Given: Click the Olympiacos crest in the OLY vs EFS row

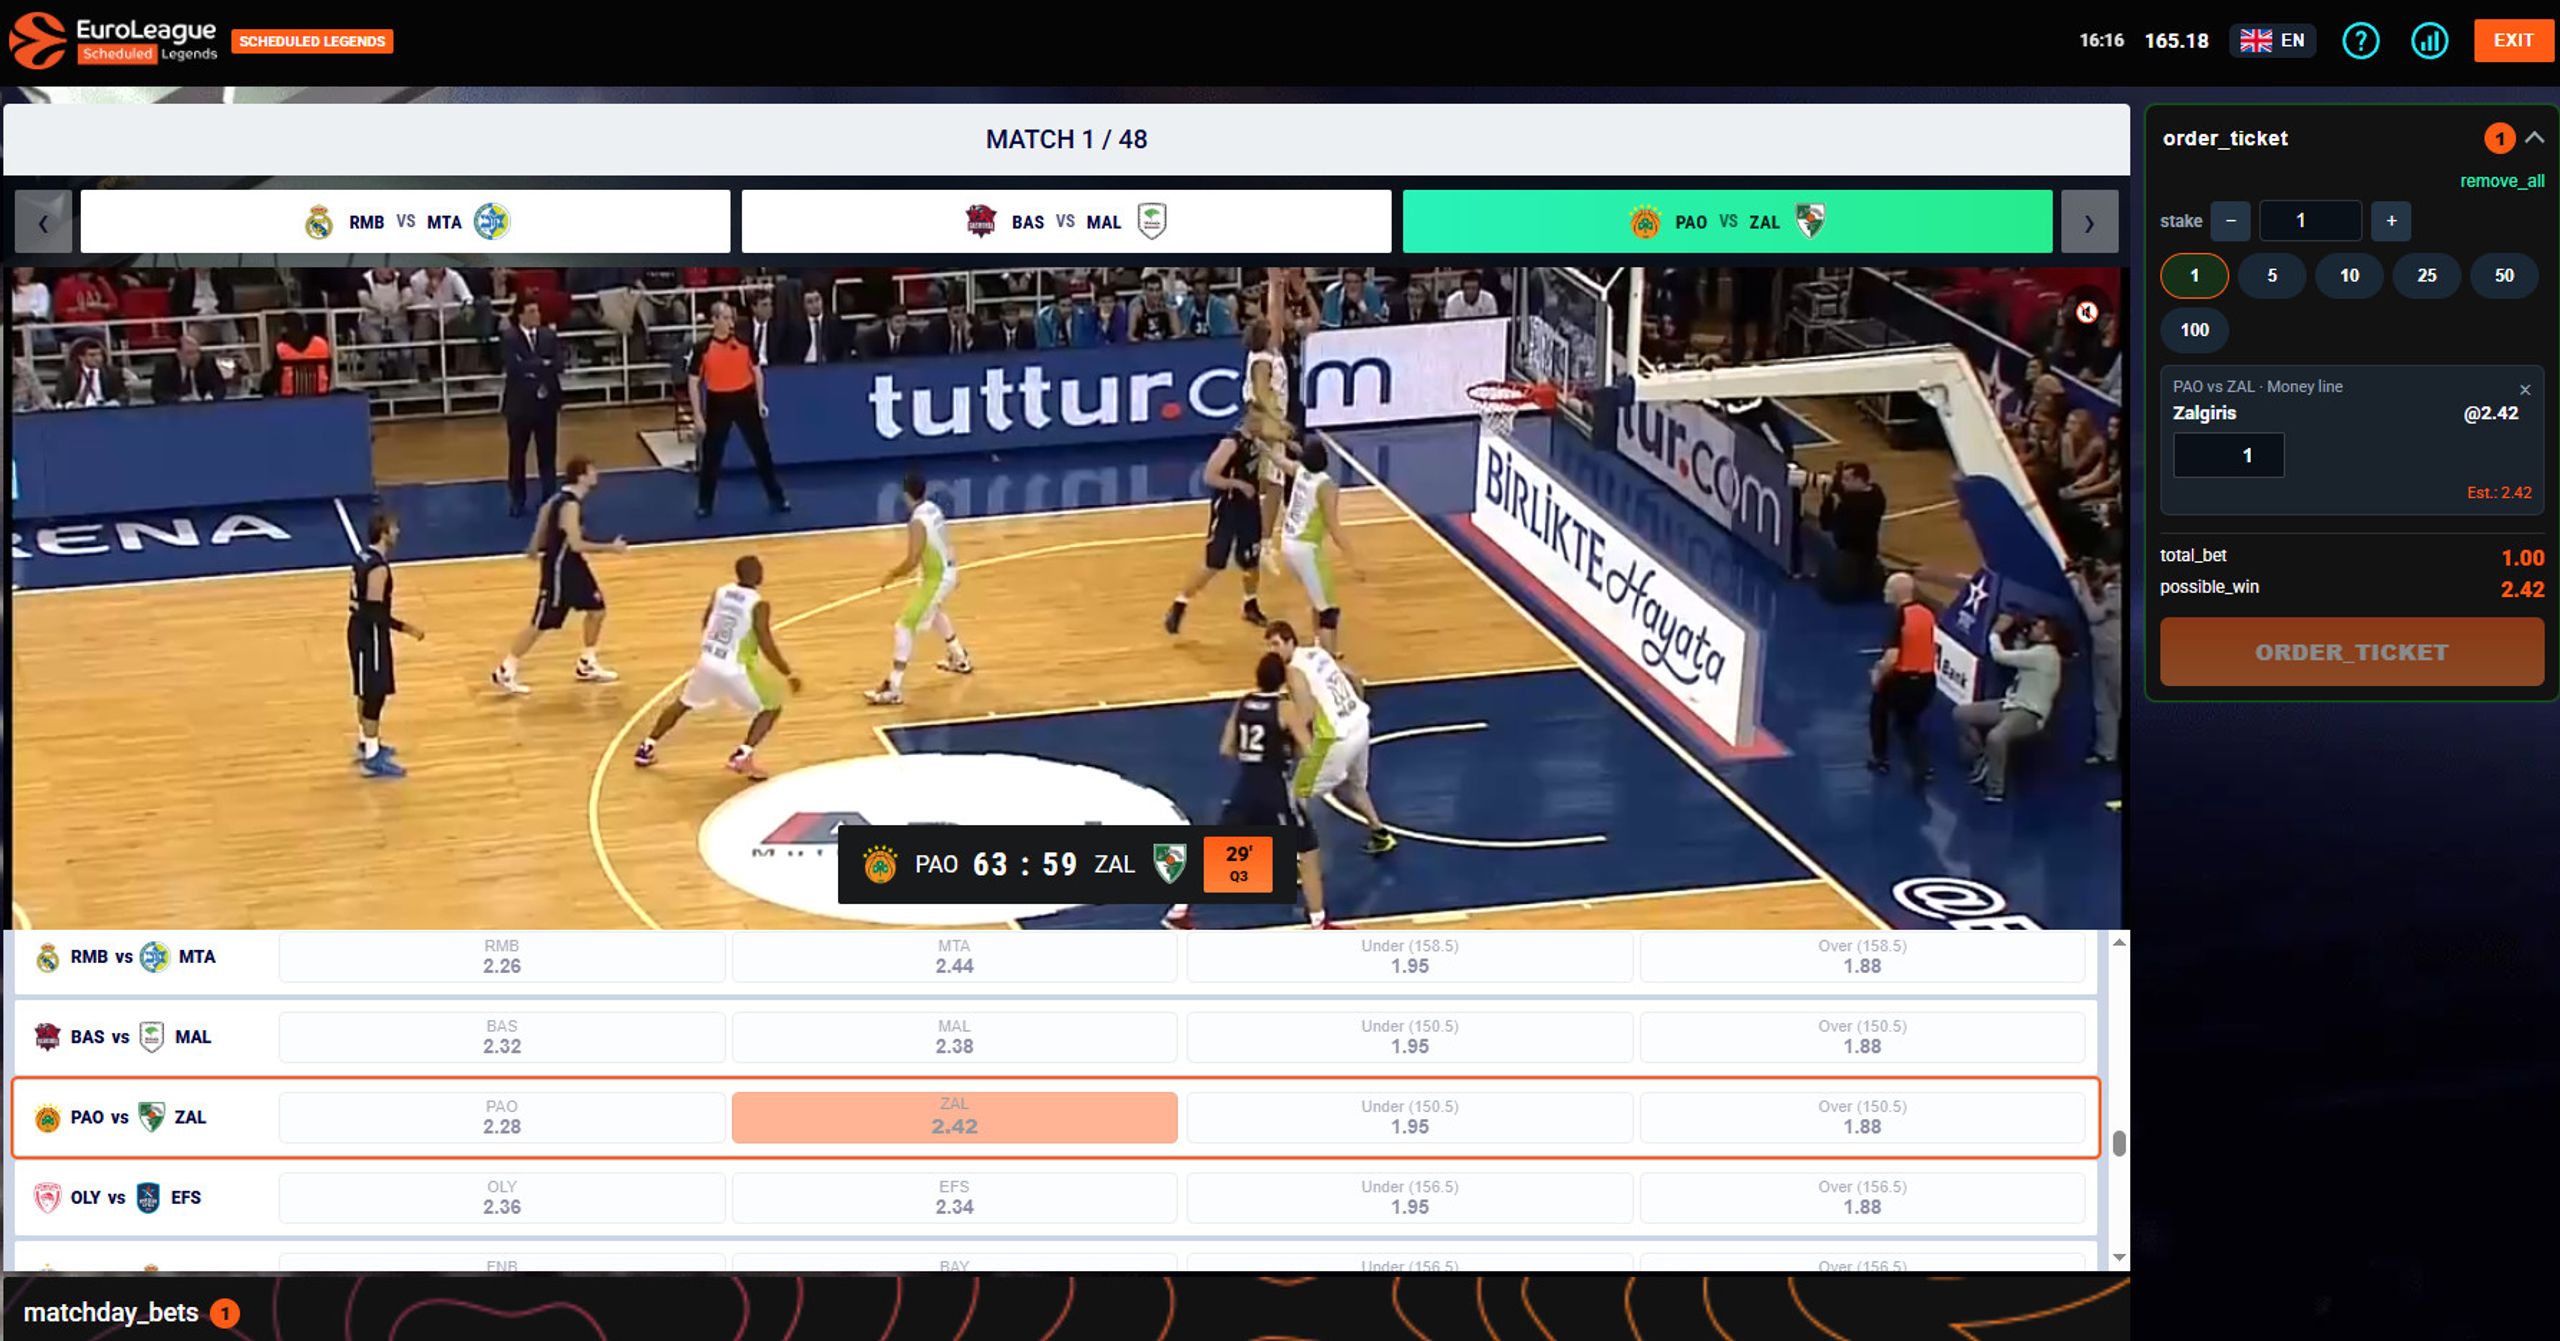Looking at the screenshot, I should click(47, 1198).
